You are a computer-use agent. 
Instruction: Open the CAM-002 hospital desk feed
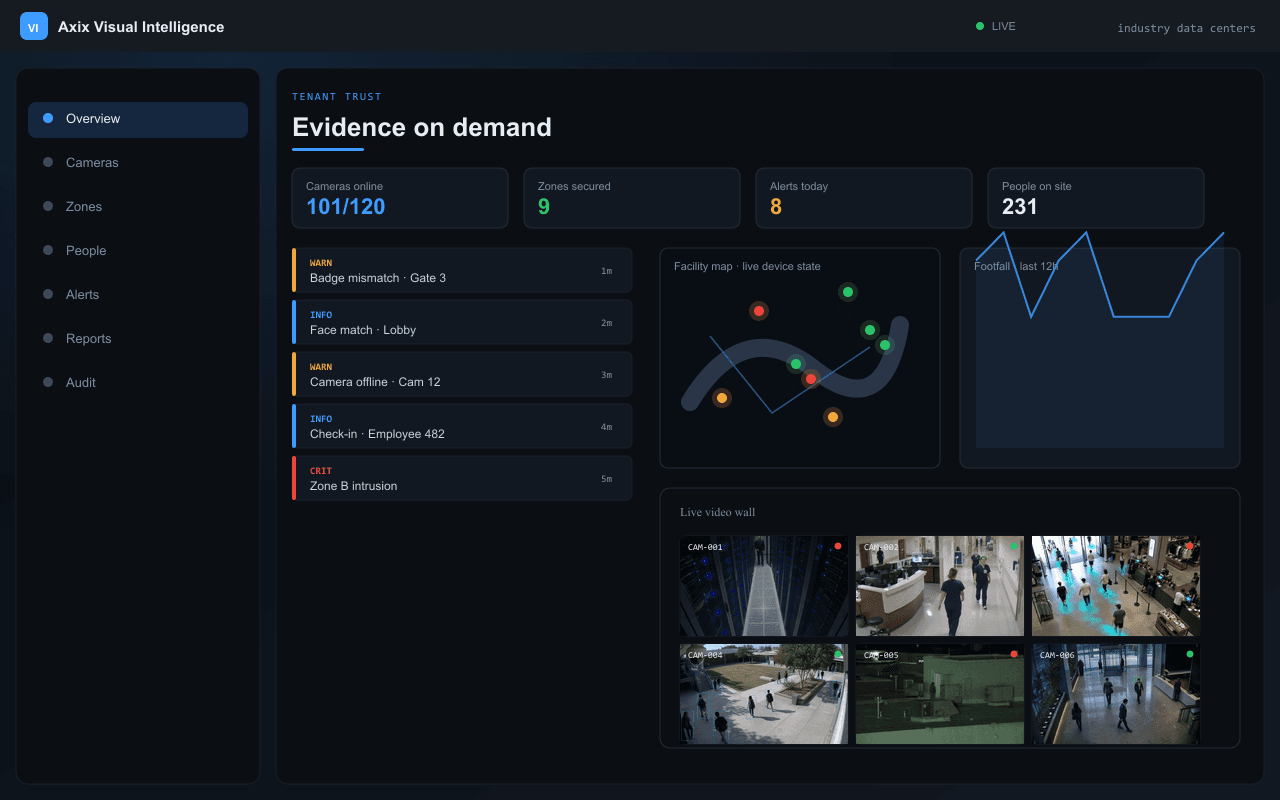[940, 586]
